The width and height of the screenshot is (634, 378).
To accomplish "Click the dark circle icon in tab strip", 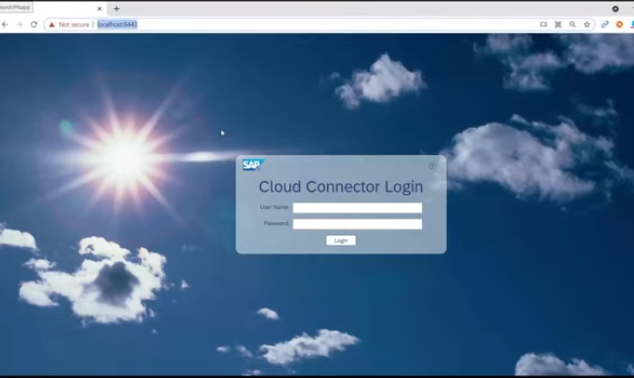I will pos(615,8).
